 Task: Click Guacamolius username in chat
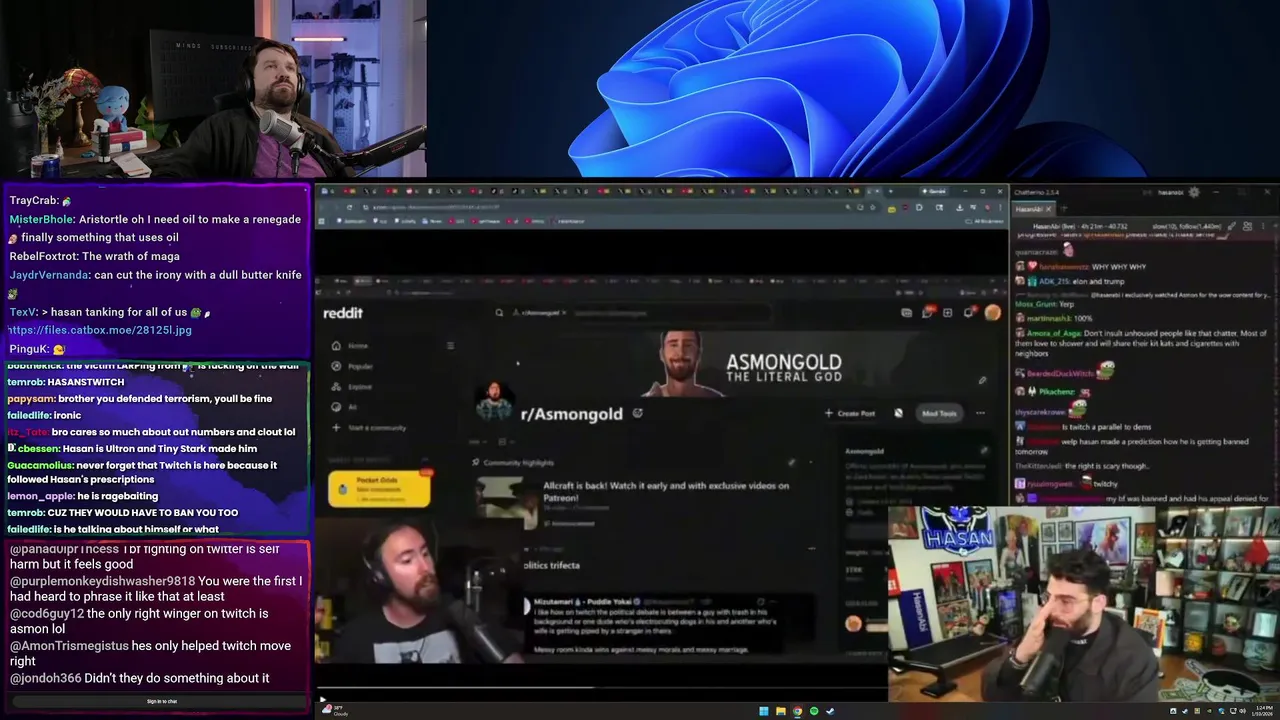[40, 465]
